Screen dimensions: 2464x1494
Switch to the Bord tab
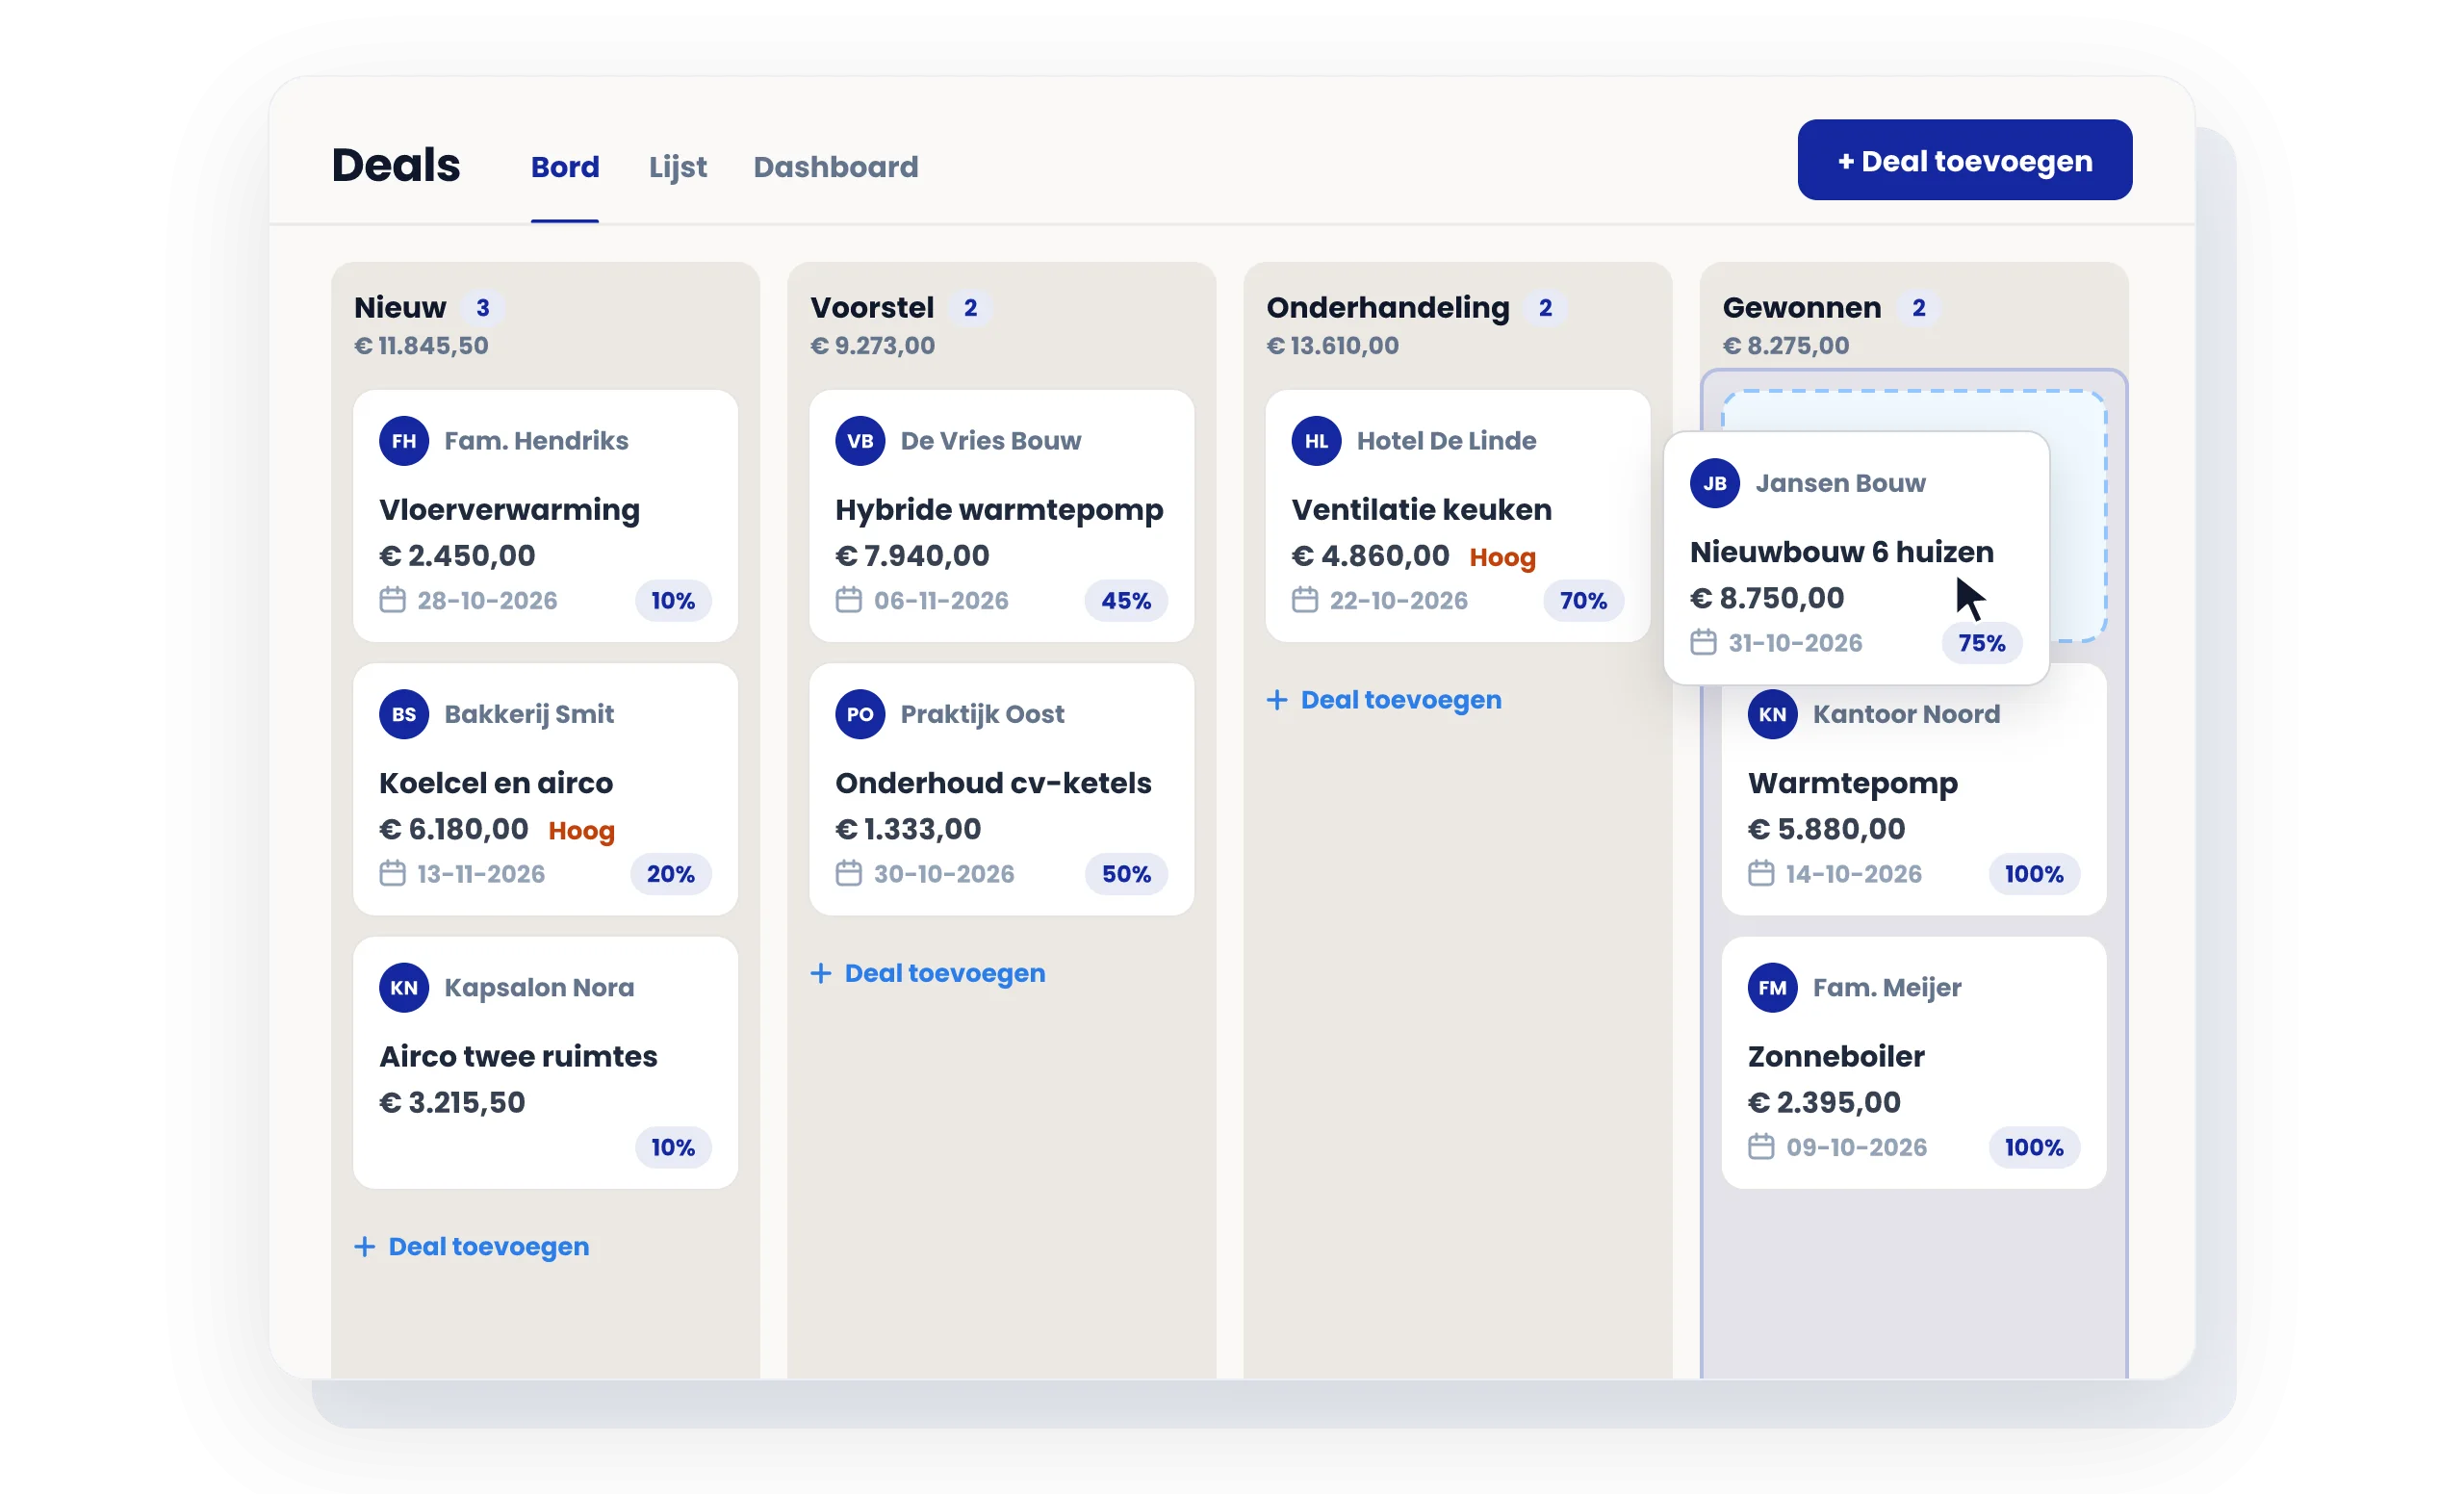(565, 167)
